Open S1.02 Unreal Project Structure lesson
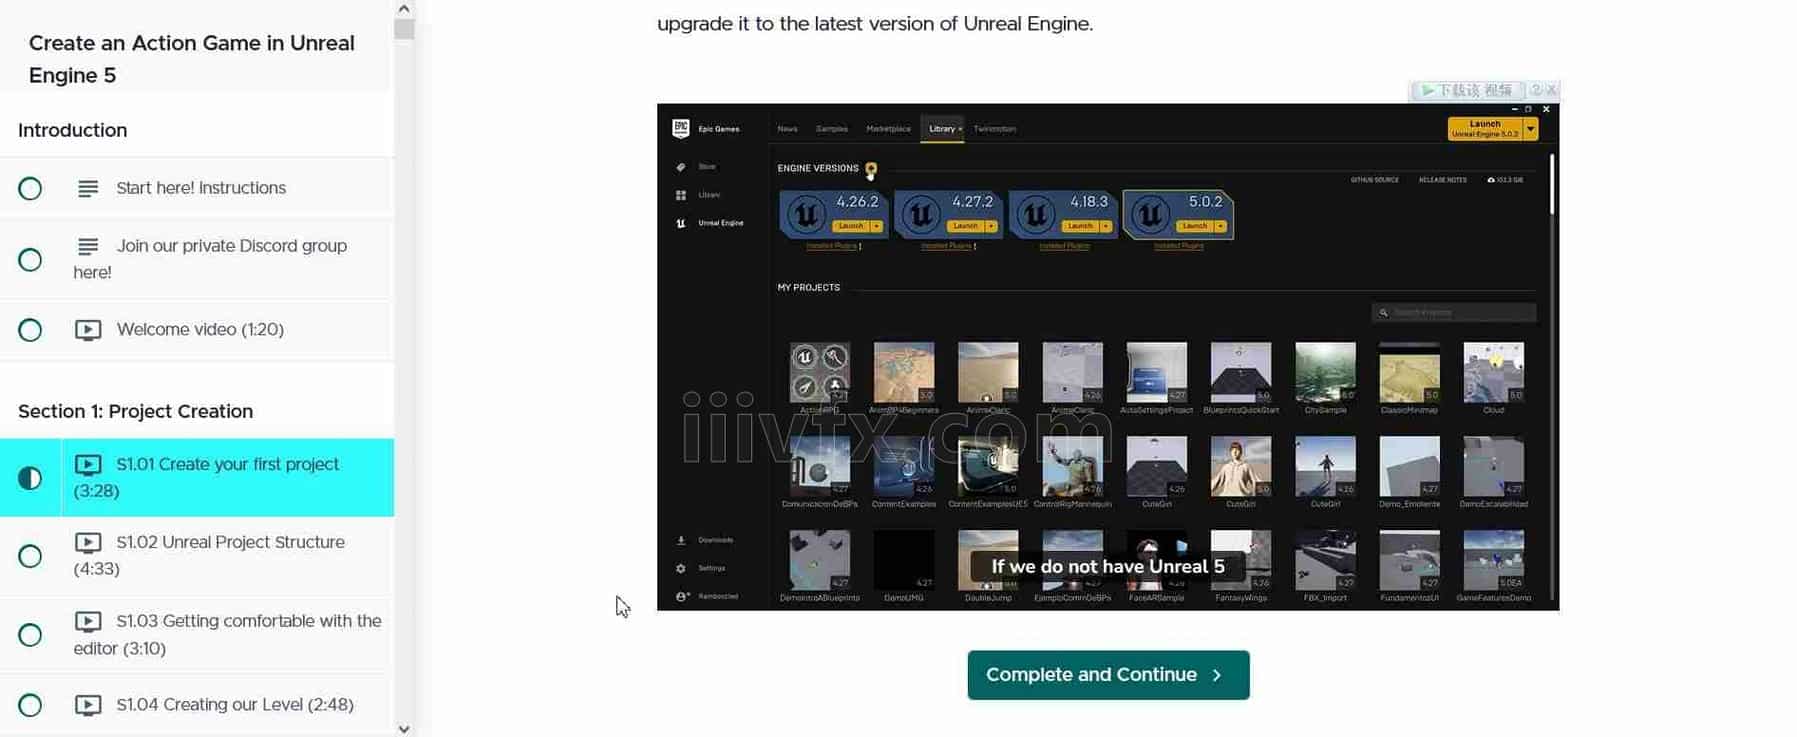 pos(197,556)
